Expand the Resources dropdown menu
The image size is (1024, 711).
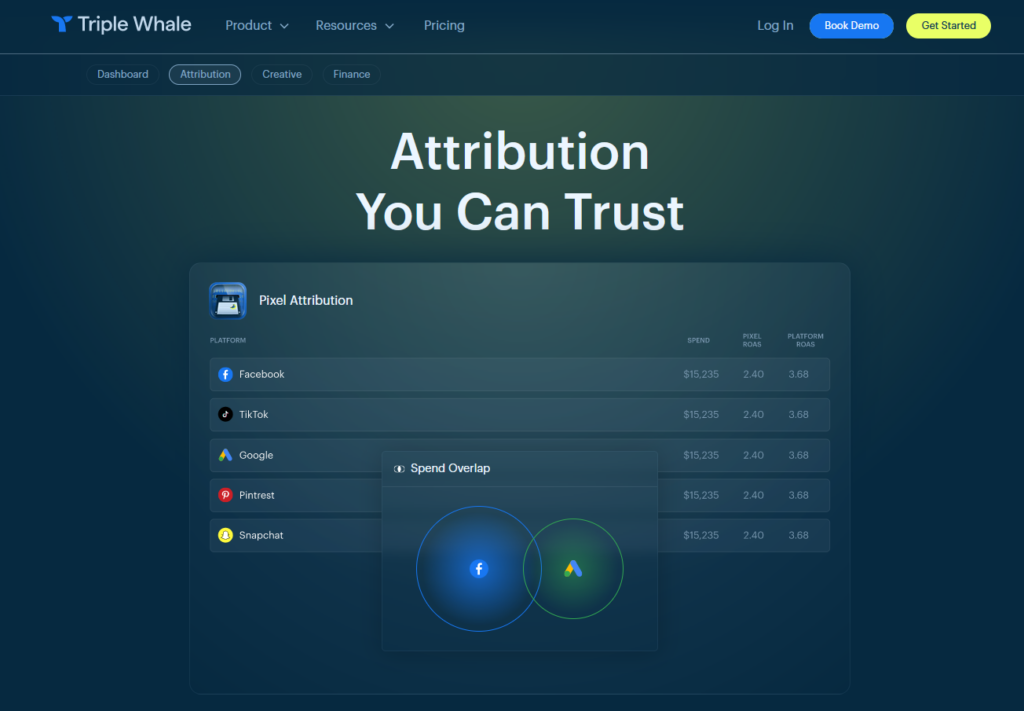[354, 25]
